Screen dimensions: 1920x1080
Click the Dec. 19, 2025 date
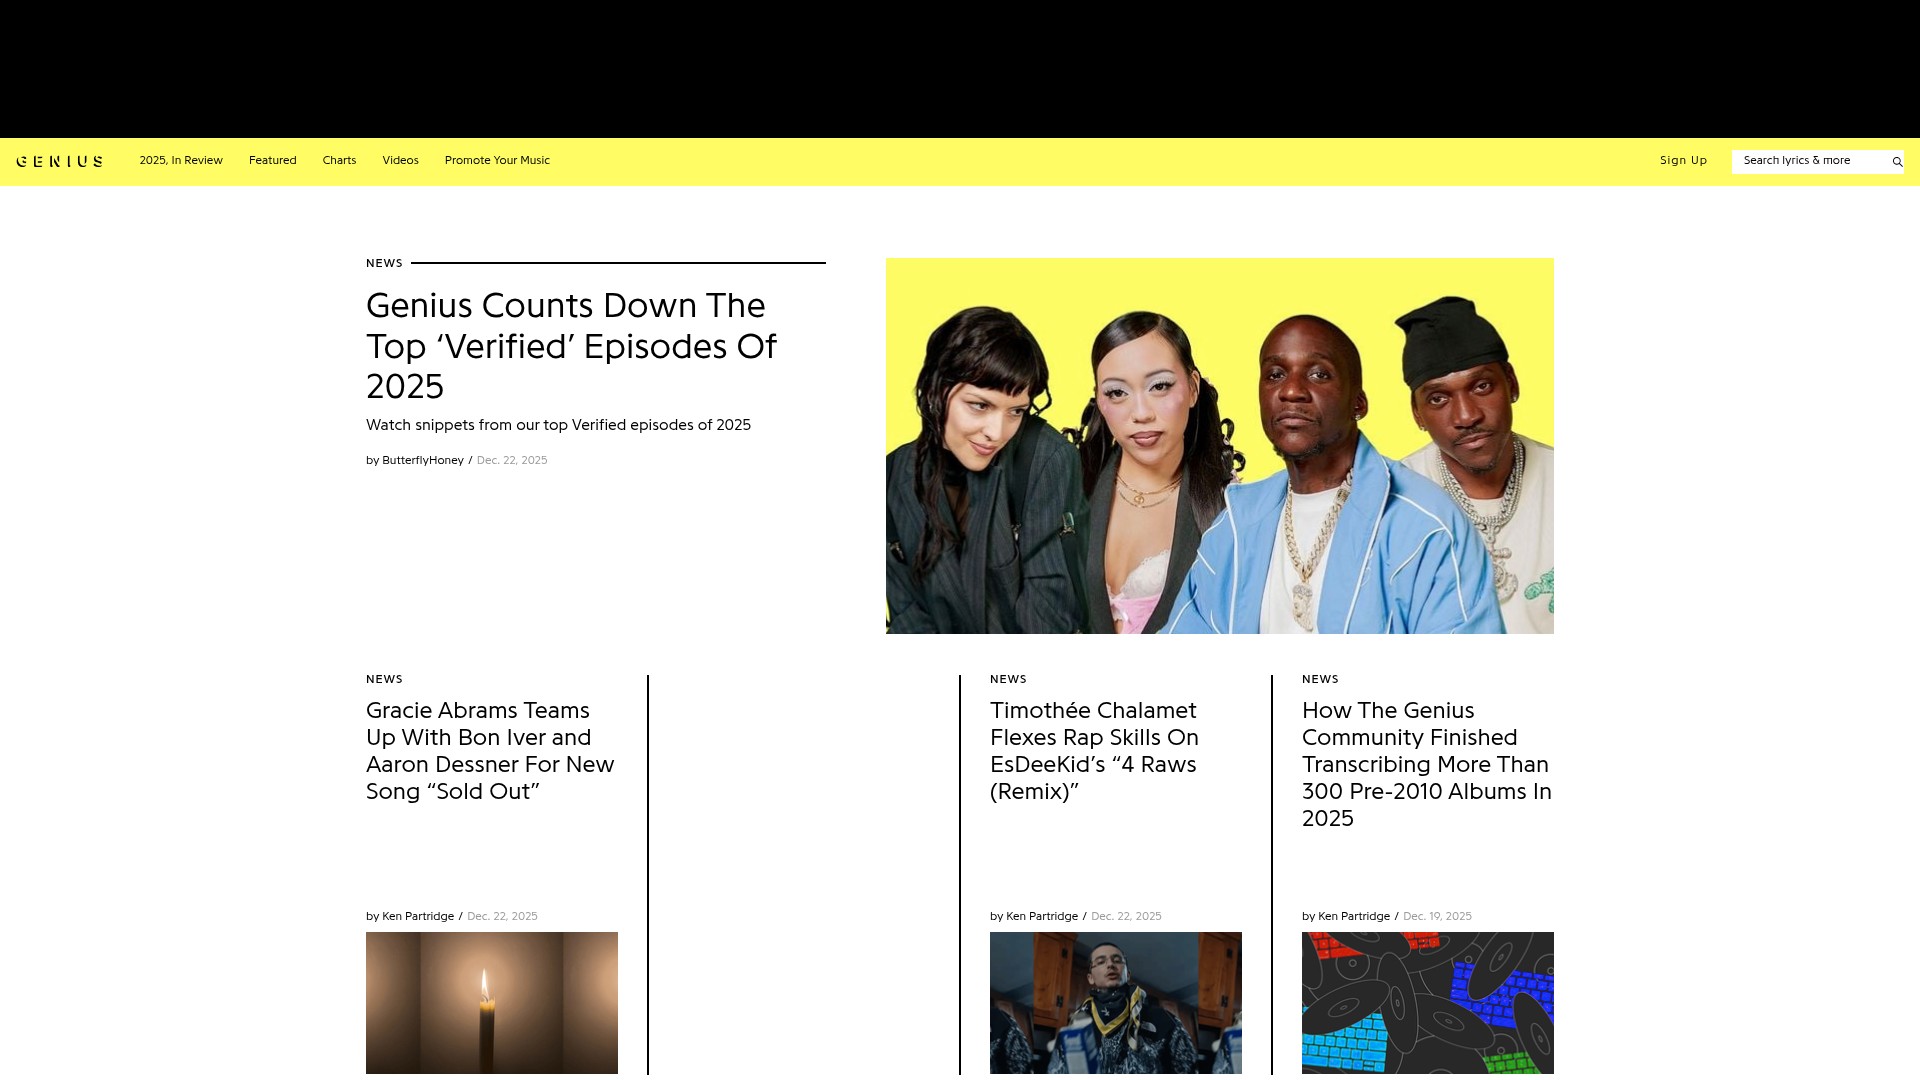coord(1437,917)
